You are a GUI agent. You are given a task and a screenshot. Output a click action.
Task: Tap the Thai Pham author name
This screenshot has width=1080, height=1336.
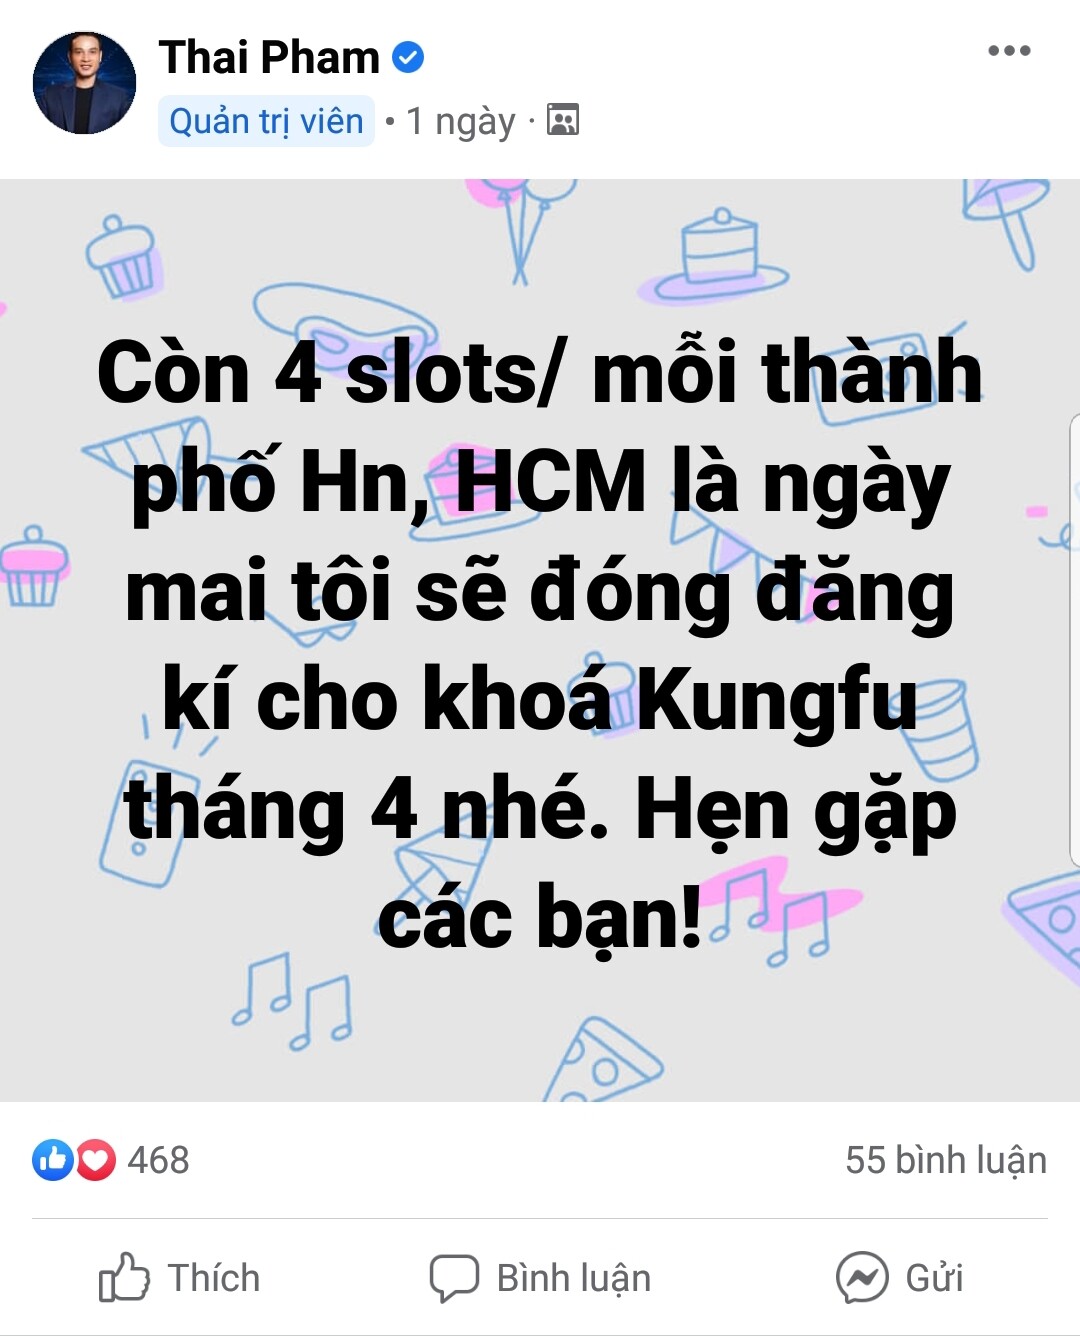(x=269, y=57)
